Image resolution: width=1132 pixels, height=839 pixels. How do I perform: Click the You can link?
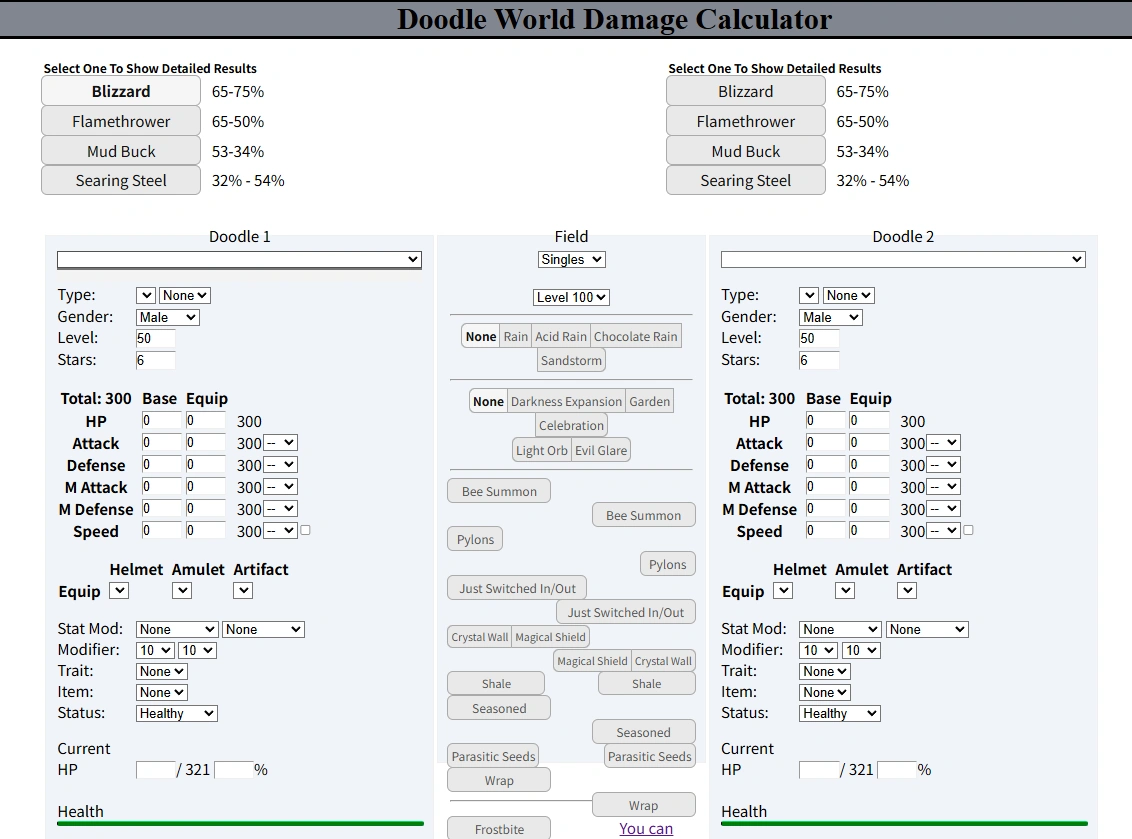(645, 829)
